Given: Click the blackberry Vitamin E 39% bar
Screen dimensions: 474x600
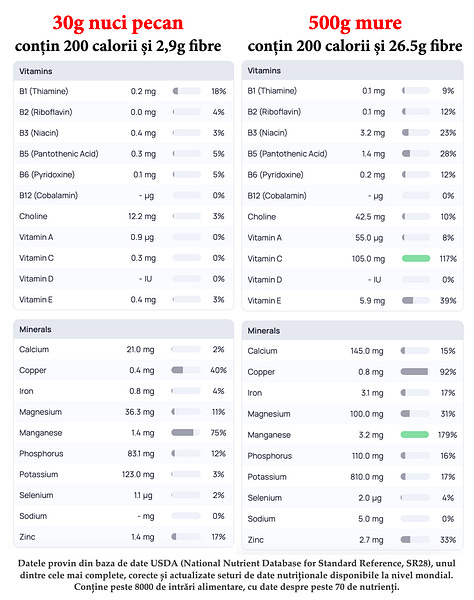Looking at the screenshot, I should tap(416, 300).
